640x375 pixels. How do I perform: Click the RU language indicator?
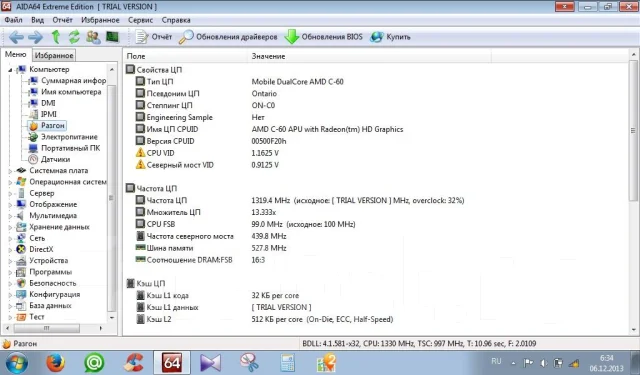point(496,361)
